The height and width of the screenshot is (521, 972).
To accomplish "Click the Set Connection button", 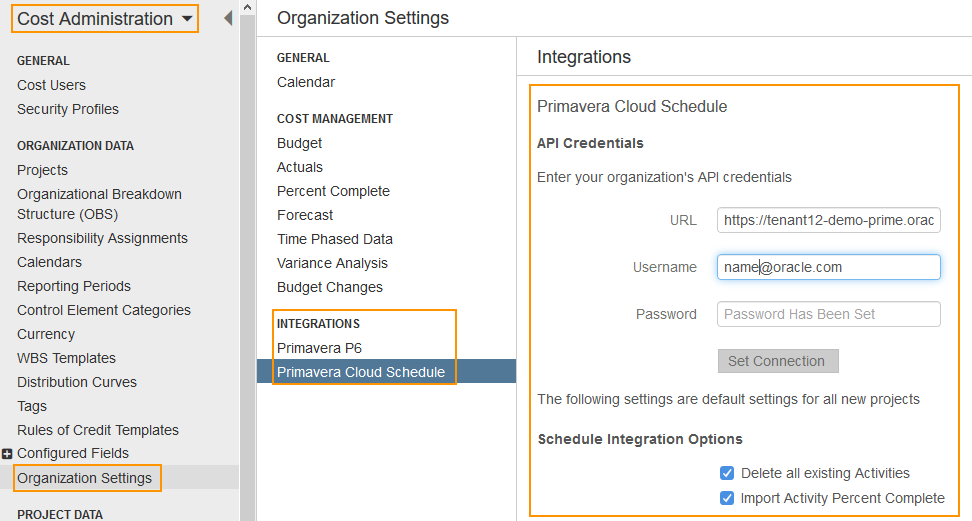I will [778, 361].
